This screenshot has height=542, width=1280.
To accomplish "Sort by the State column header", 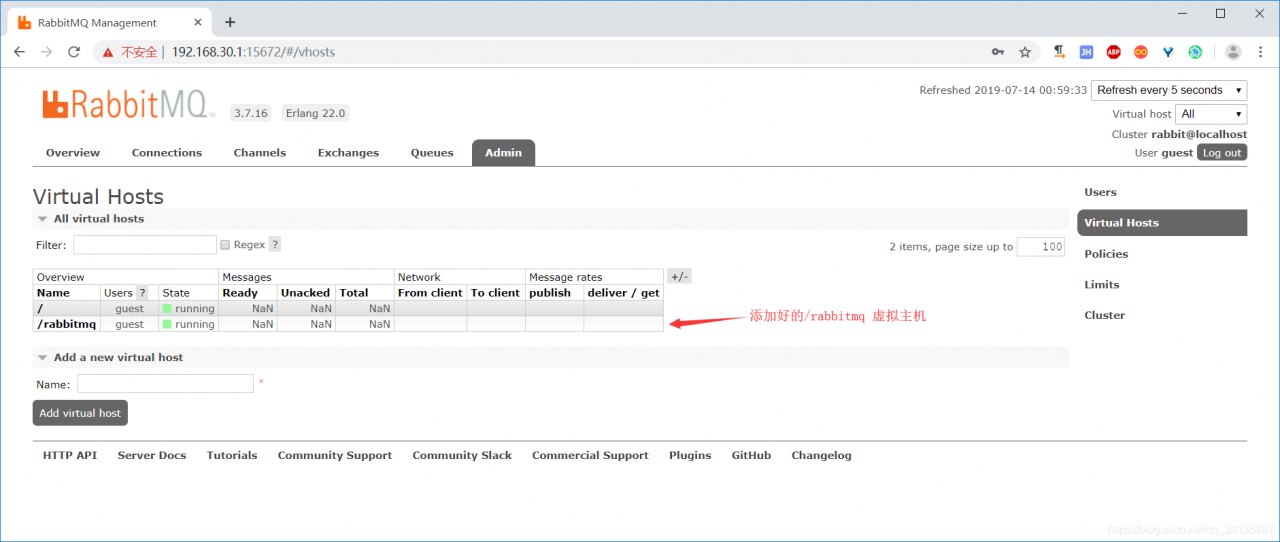I will (176, 293).
